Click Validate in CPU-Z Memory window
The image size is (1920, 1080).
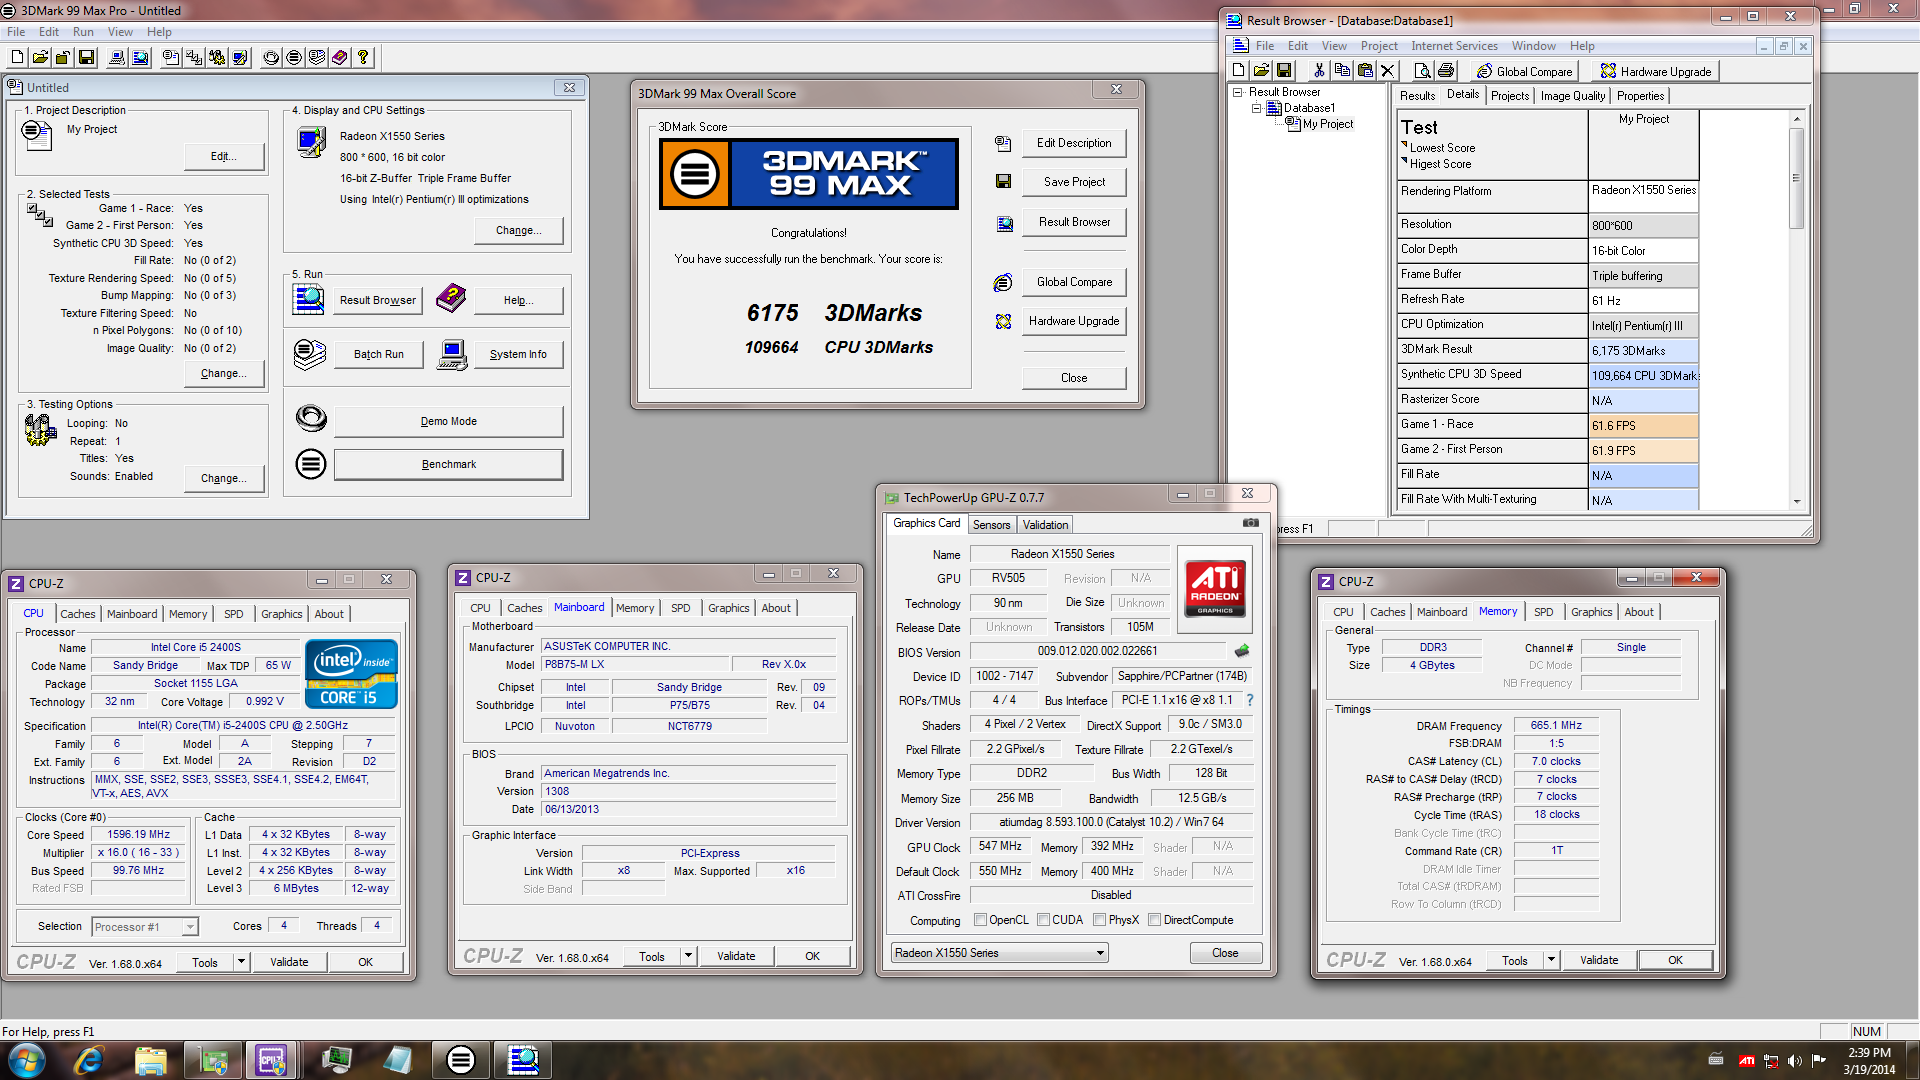pos(1598,960)
